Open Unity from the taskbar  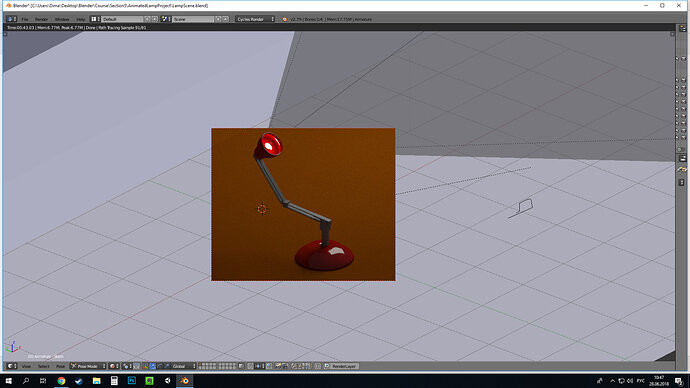(x=167, y=381)
